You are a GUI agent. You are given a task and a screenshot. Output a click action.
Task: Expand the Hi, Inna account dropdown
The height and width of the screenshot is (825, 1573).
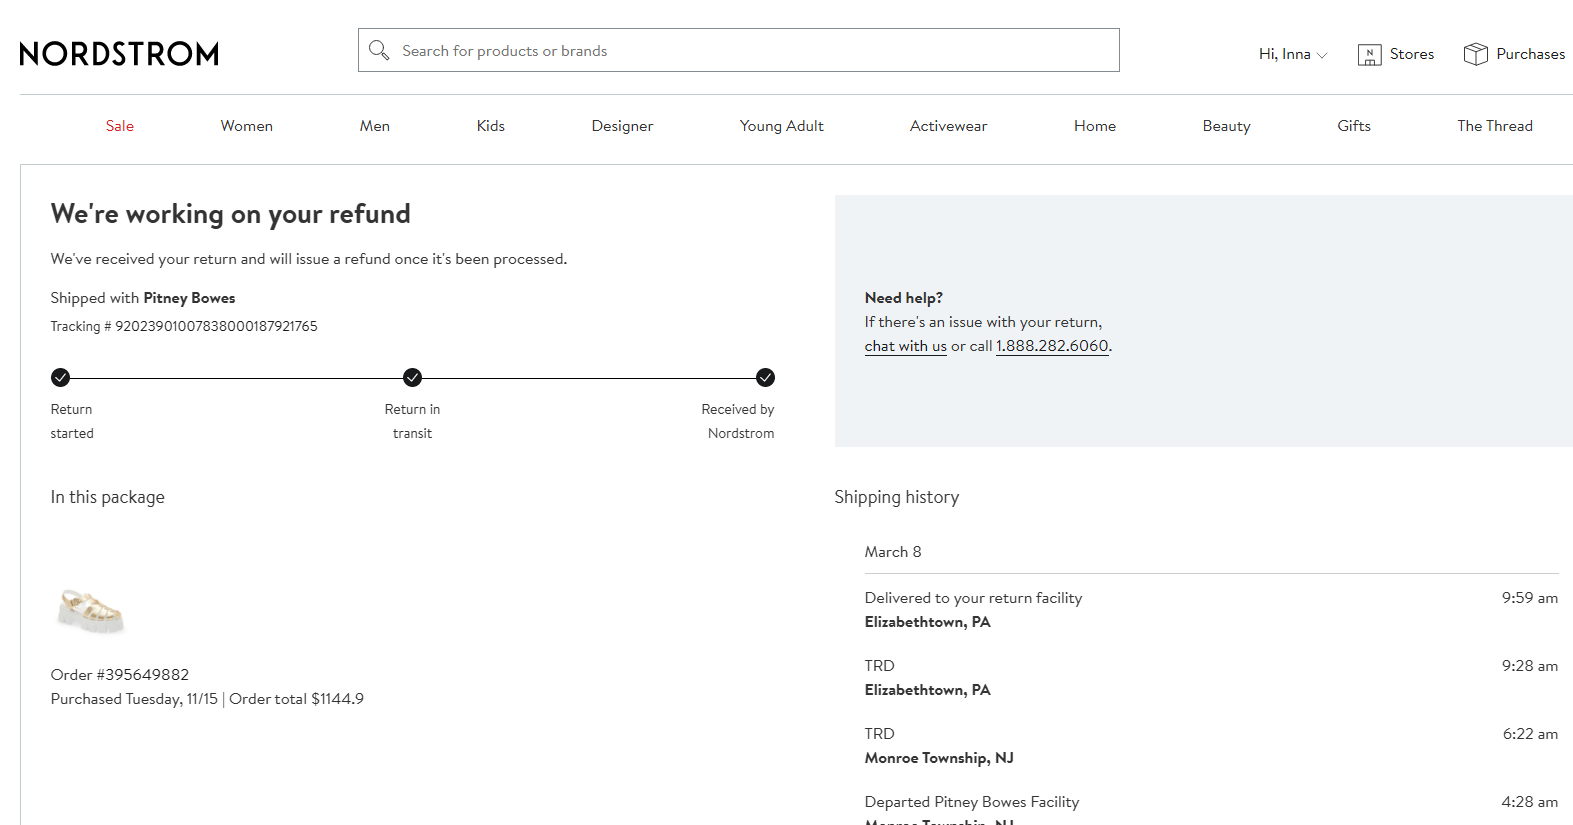[1292, 54]
